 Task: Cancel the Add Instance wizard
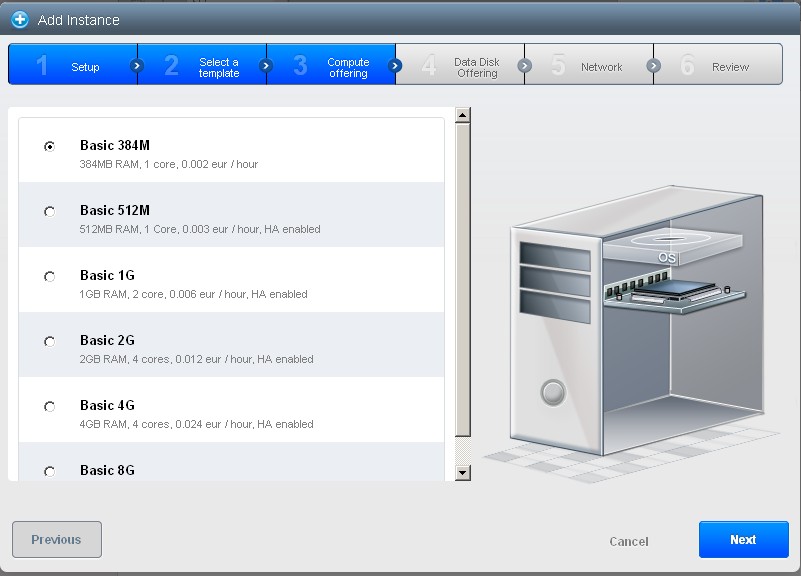click(628, 541)
